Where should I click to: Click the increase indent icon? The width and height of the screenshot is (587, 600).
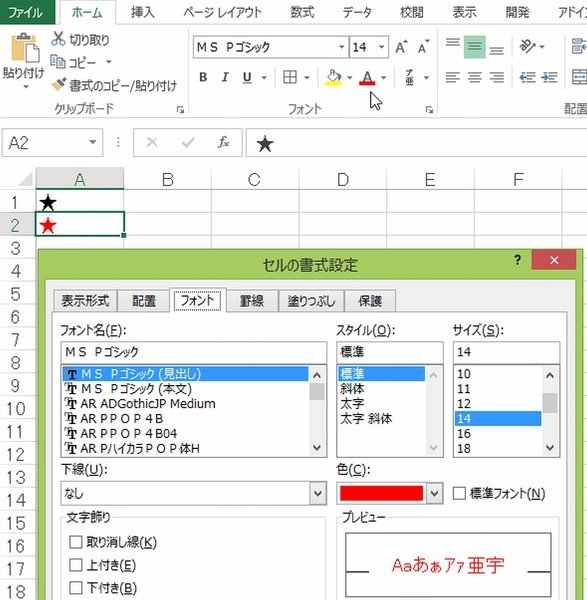point(549,77)
